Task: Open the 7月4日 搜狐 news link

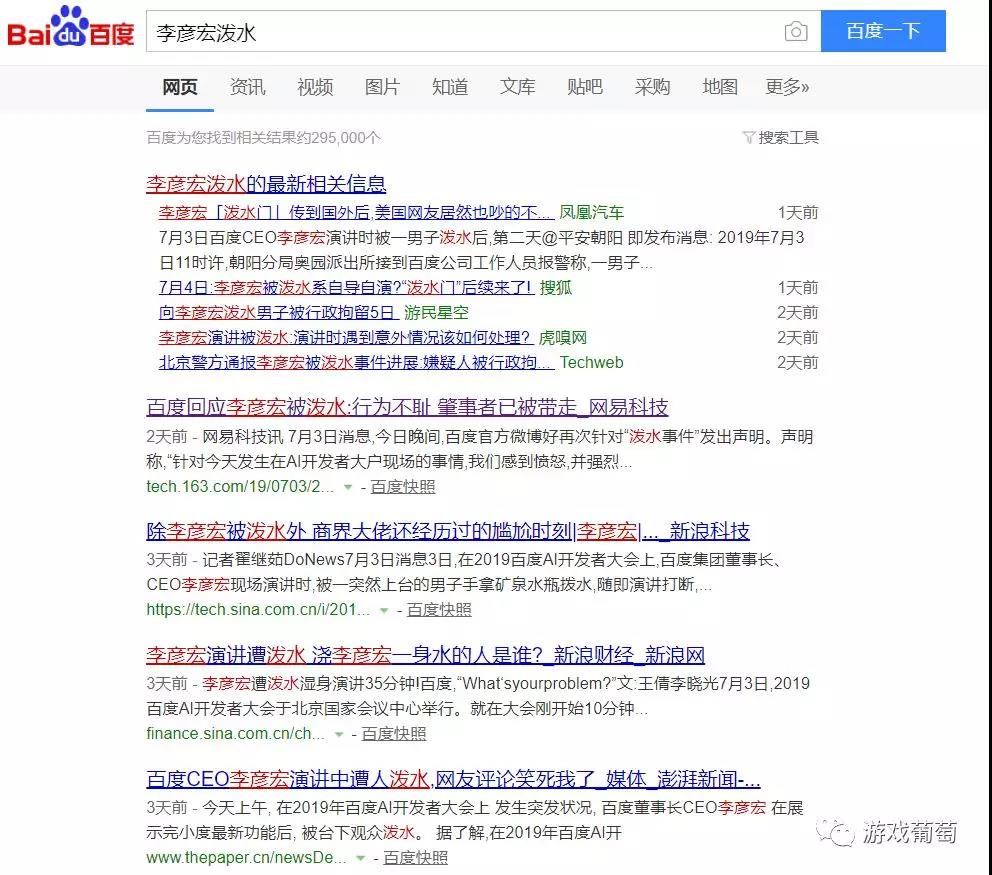Action: (346, 287)
